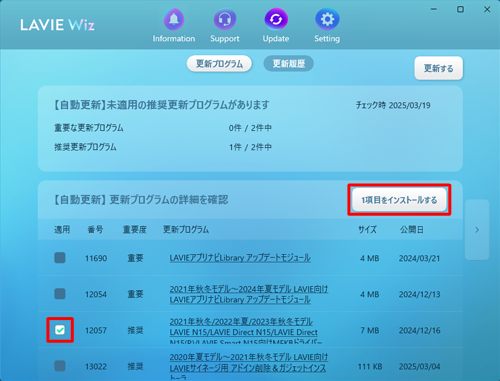Check the box for update 12054

[60, 294]
